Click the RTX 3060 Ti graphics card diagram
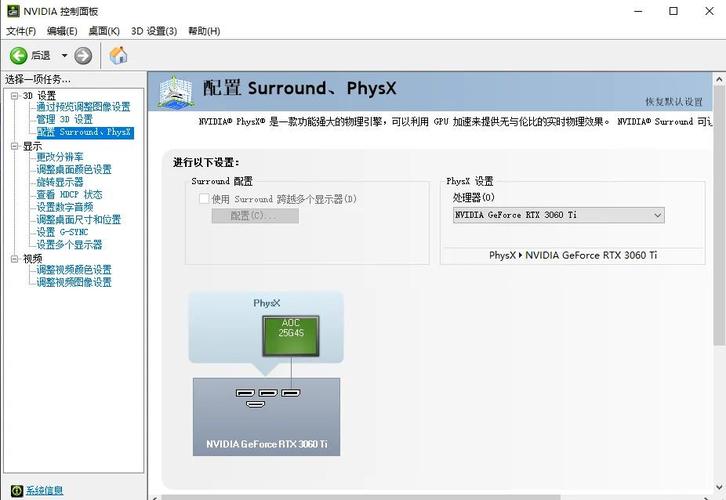 [266, 416]
